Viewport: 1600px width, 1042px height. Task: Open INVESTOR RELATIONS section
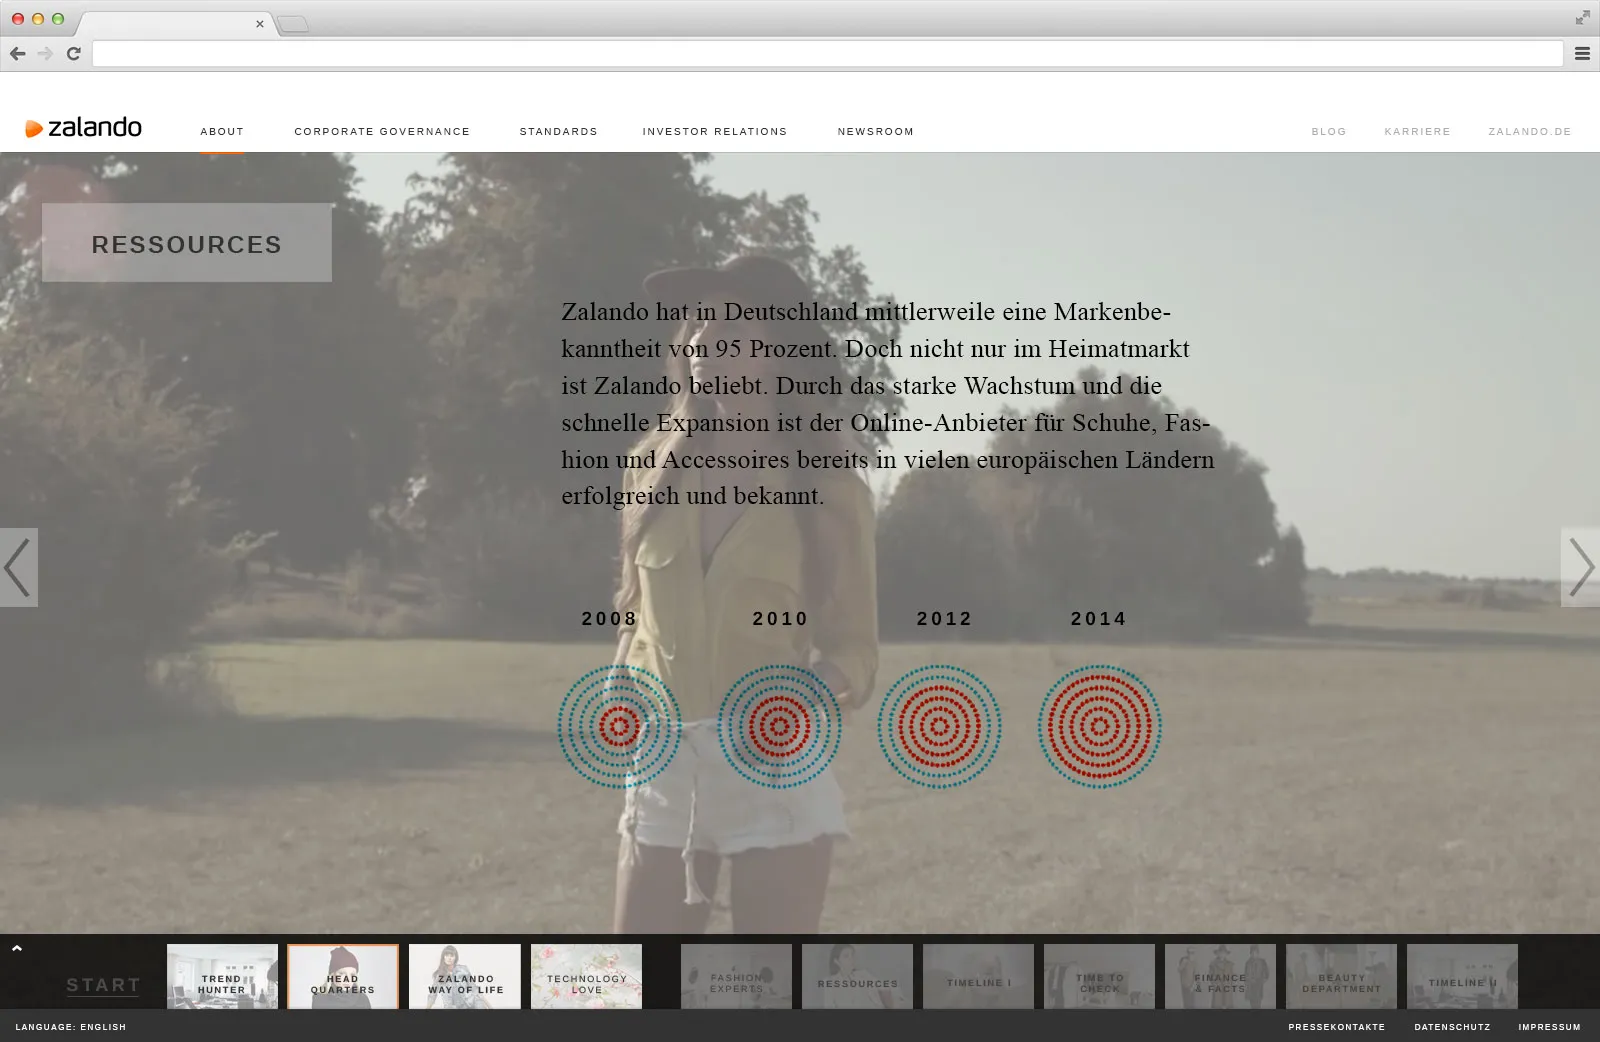[715, 131]
